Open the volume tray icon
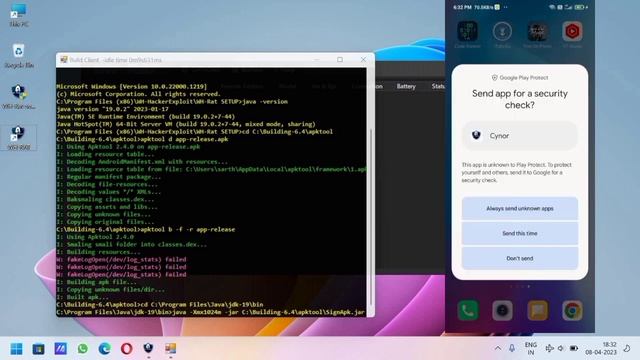The height and width of the screenshot is (360, 640). (x=561, y=348)
